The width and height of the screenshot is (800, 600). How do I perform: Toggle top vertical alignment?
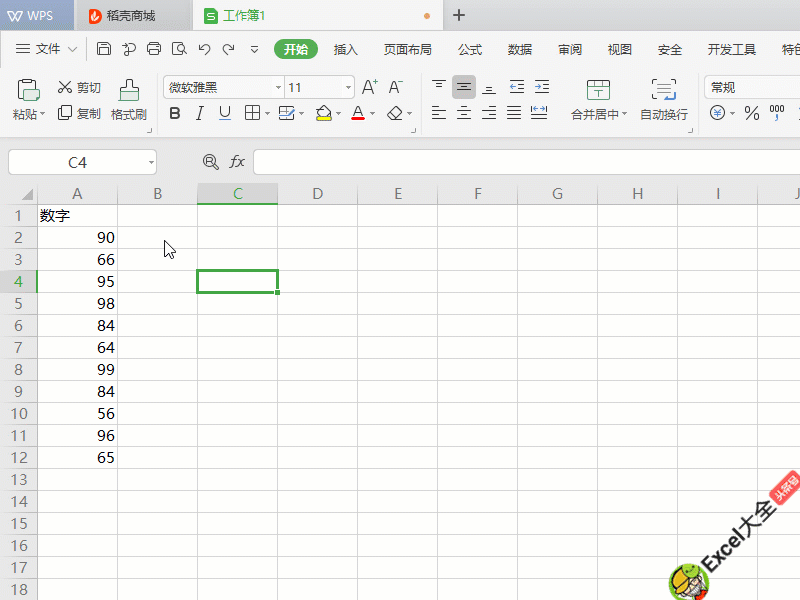click(439, 87)
